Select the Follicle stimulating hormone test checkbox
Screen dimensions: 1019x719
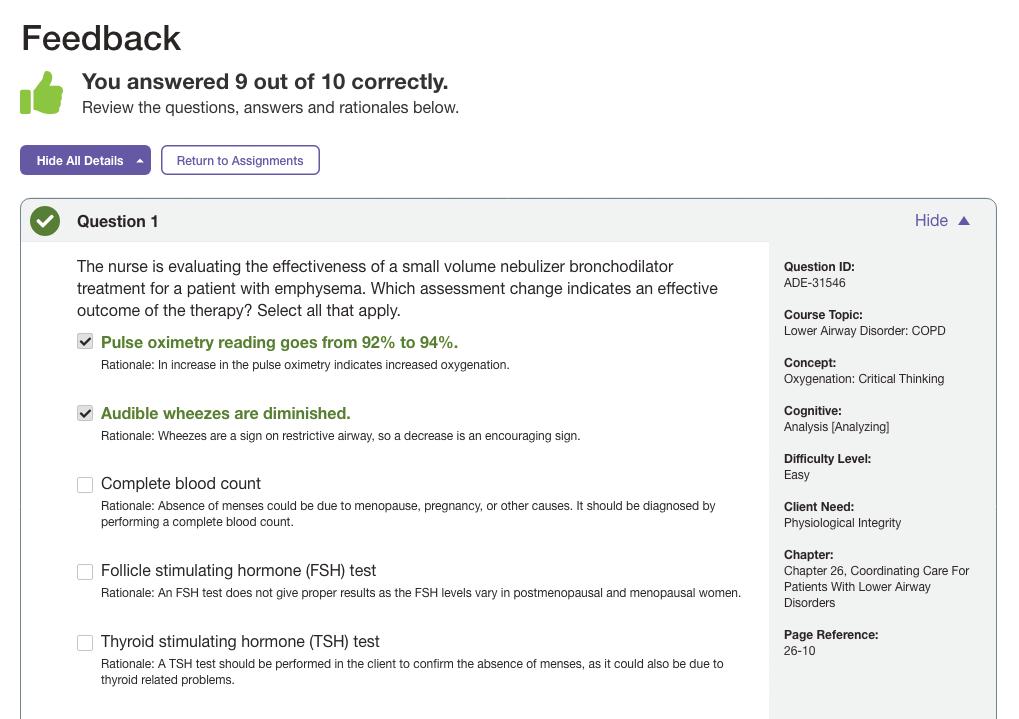point(85,572)
